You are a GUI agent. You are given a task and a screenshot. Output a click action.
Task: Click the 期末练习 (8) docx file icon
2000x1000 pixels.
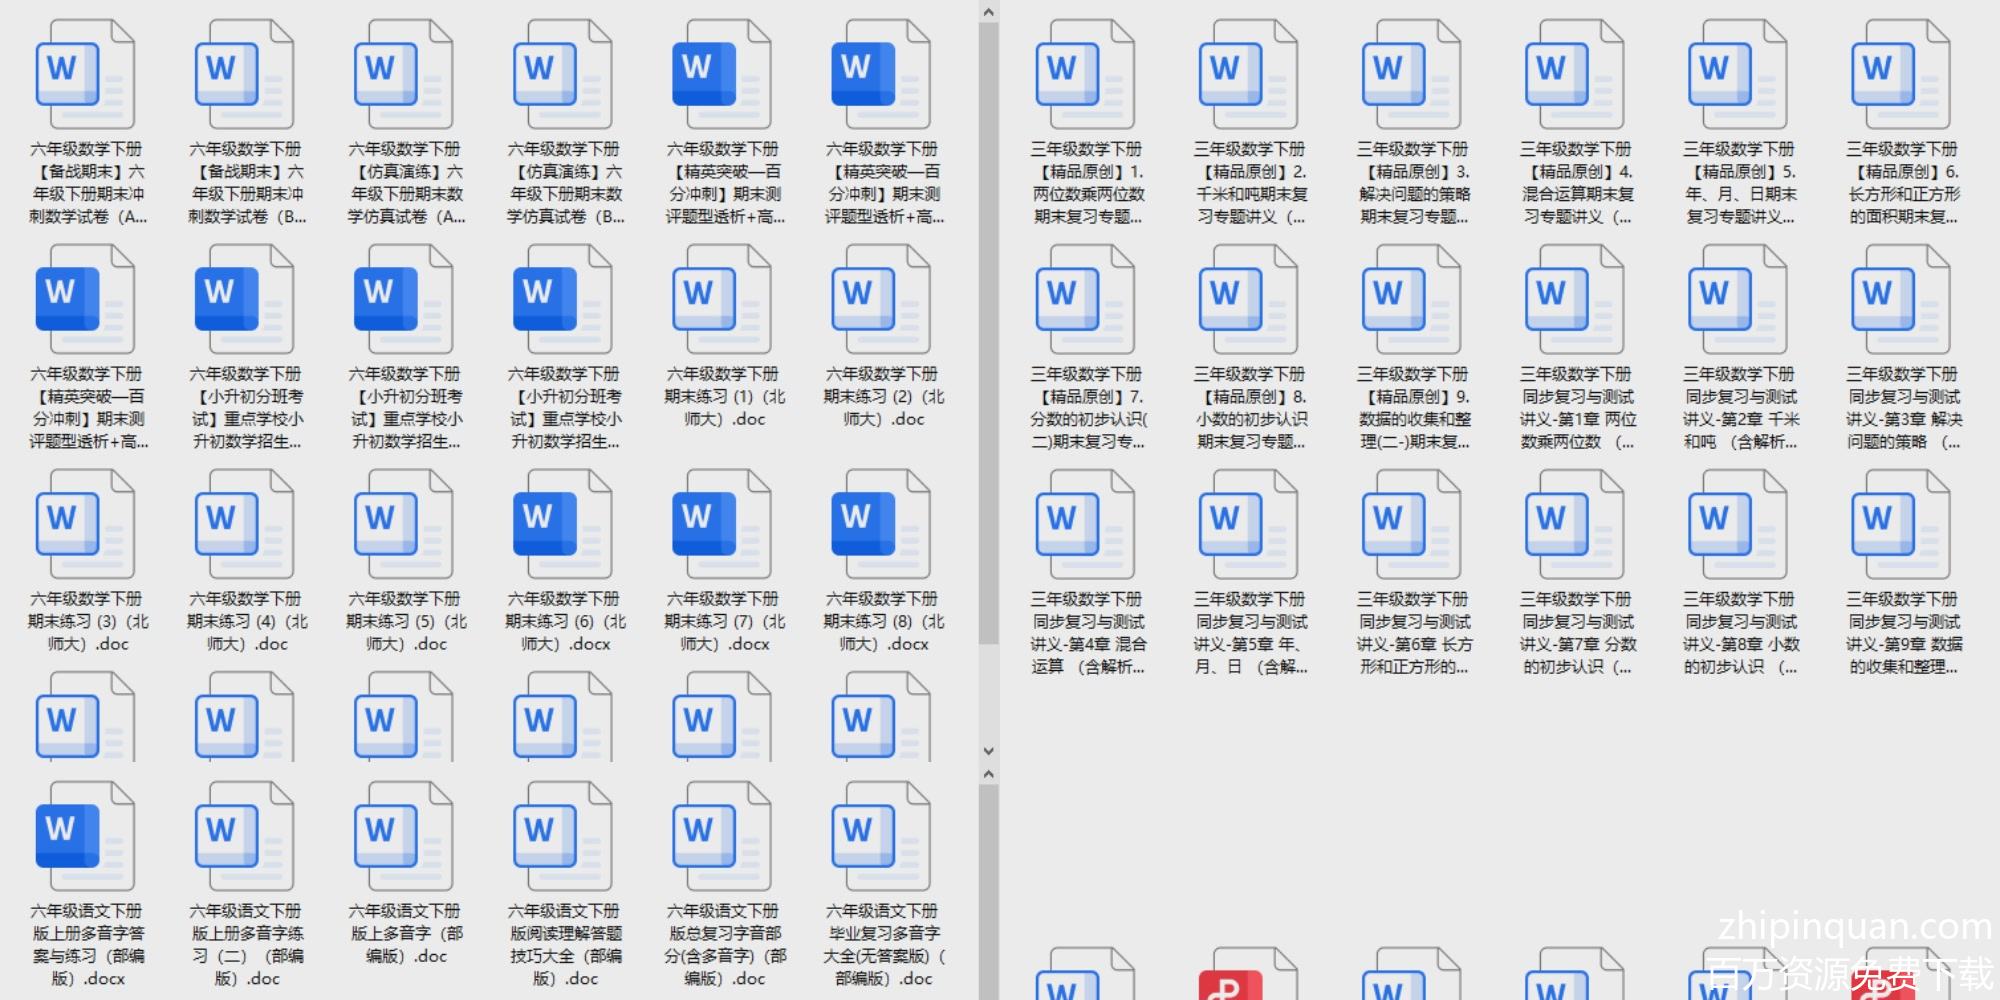click(881, 526)
